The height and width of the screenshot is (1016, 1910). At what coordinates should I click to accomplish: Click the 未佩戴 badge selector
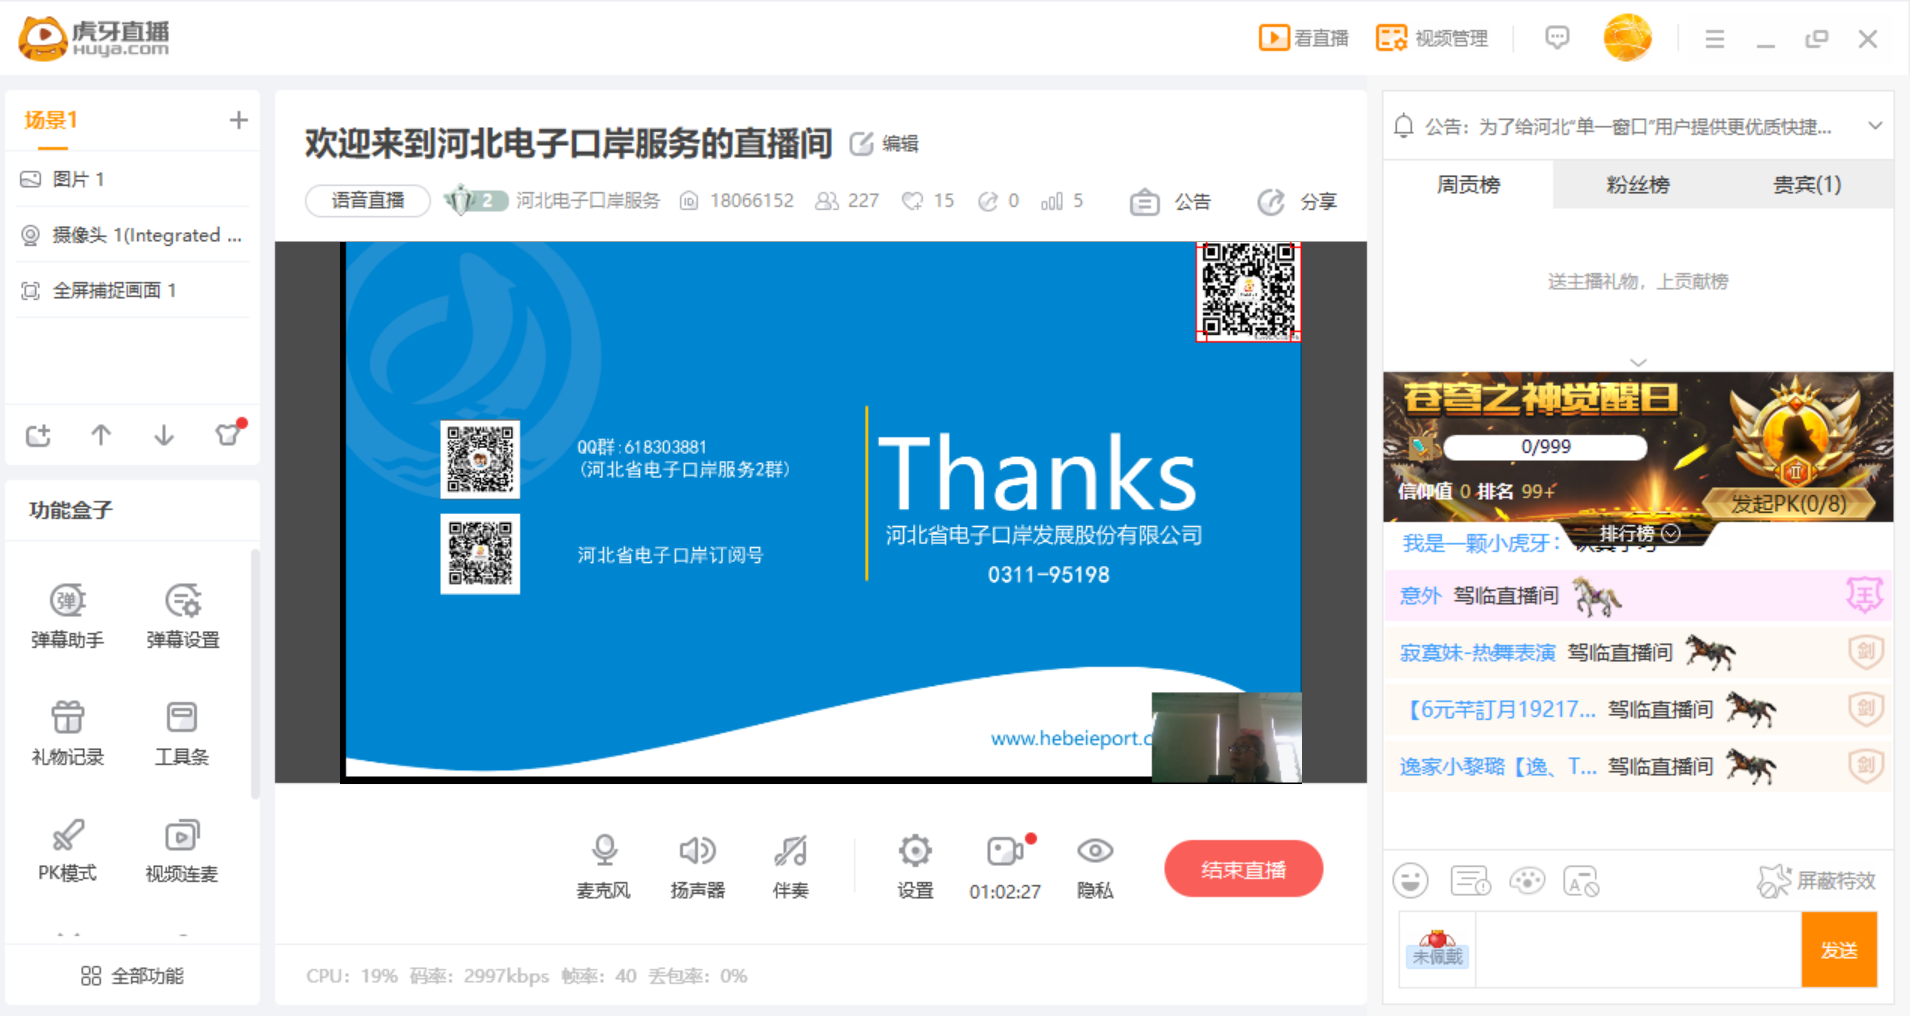tap(1437, 950)
